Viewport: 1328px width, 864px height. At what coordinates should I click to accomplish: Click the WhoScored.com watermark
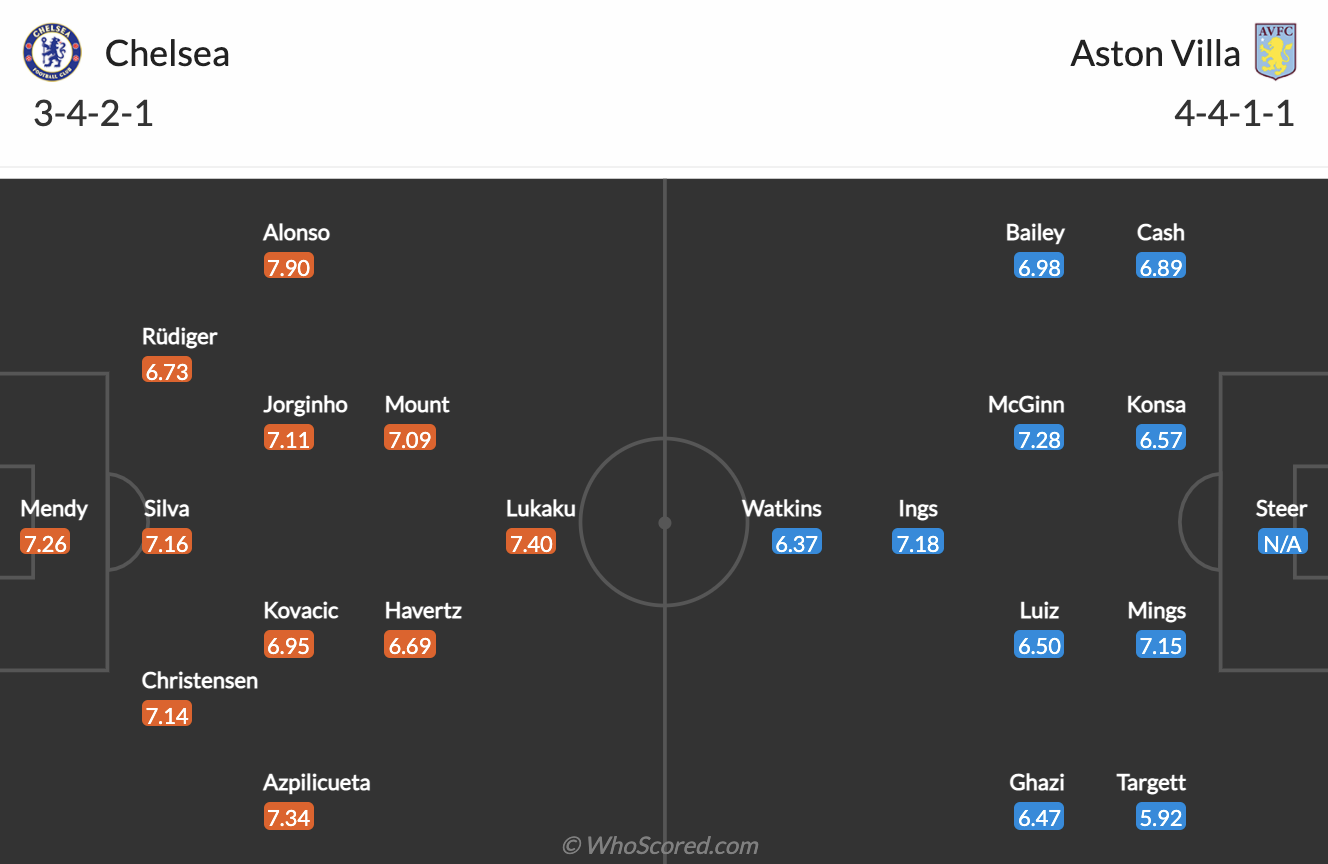pyautogui.click(x=660, y=846)
